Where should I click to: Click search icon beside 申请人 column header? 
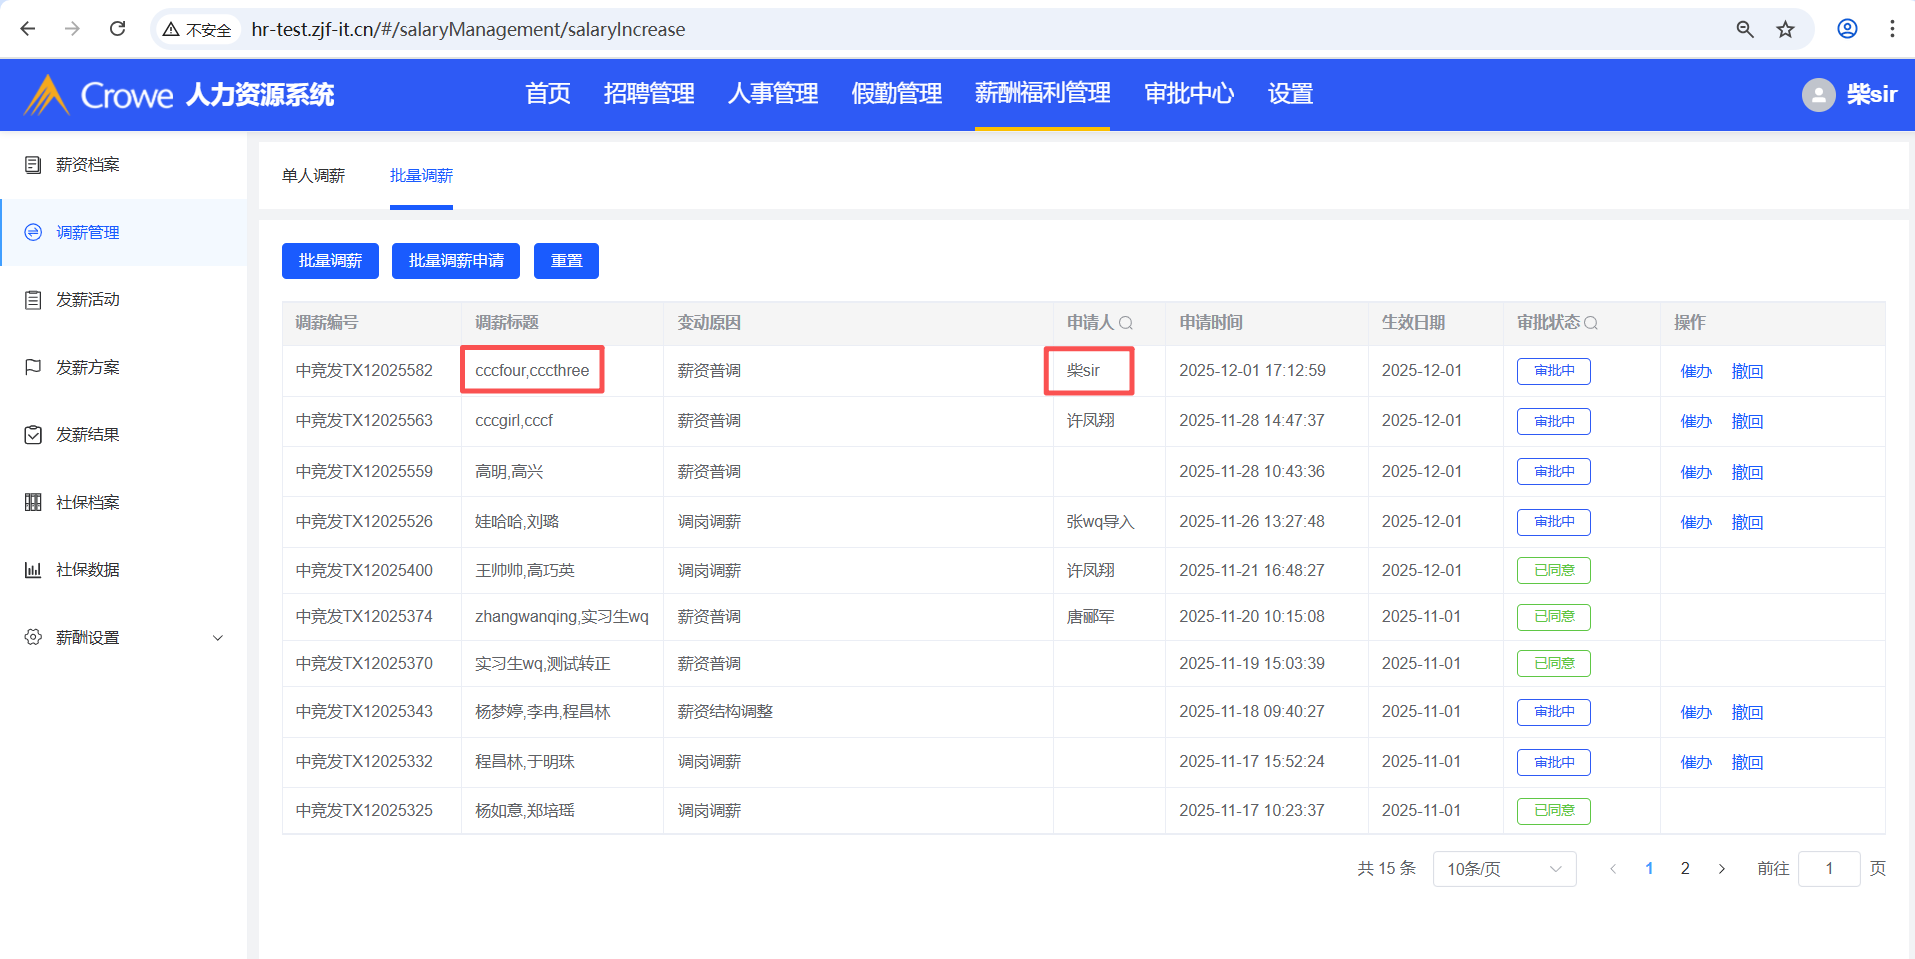coord(1126,323)
